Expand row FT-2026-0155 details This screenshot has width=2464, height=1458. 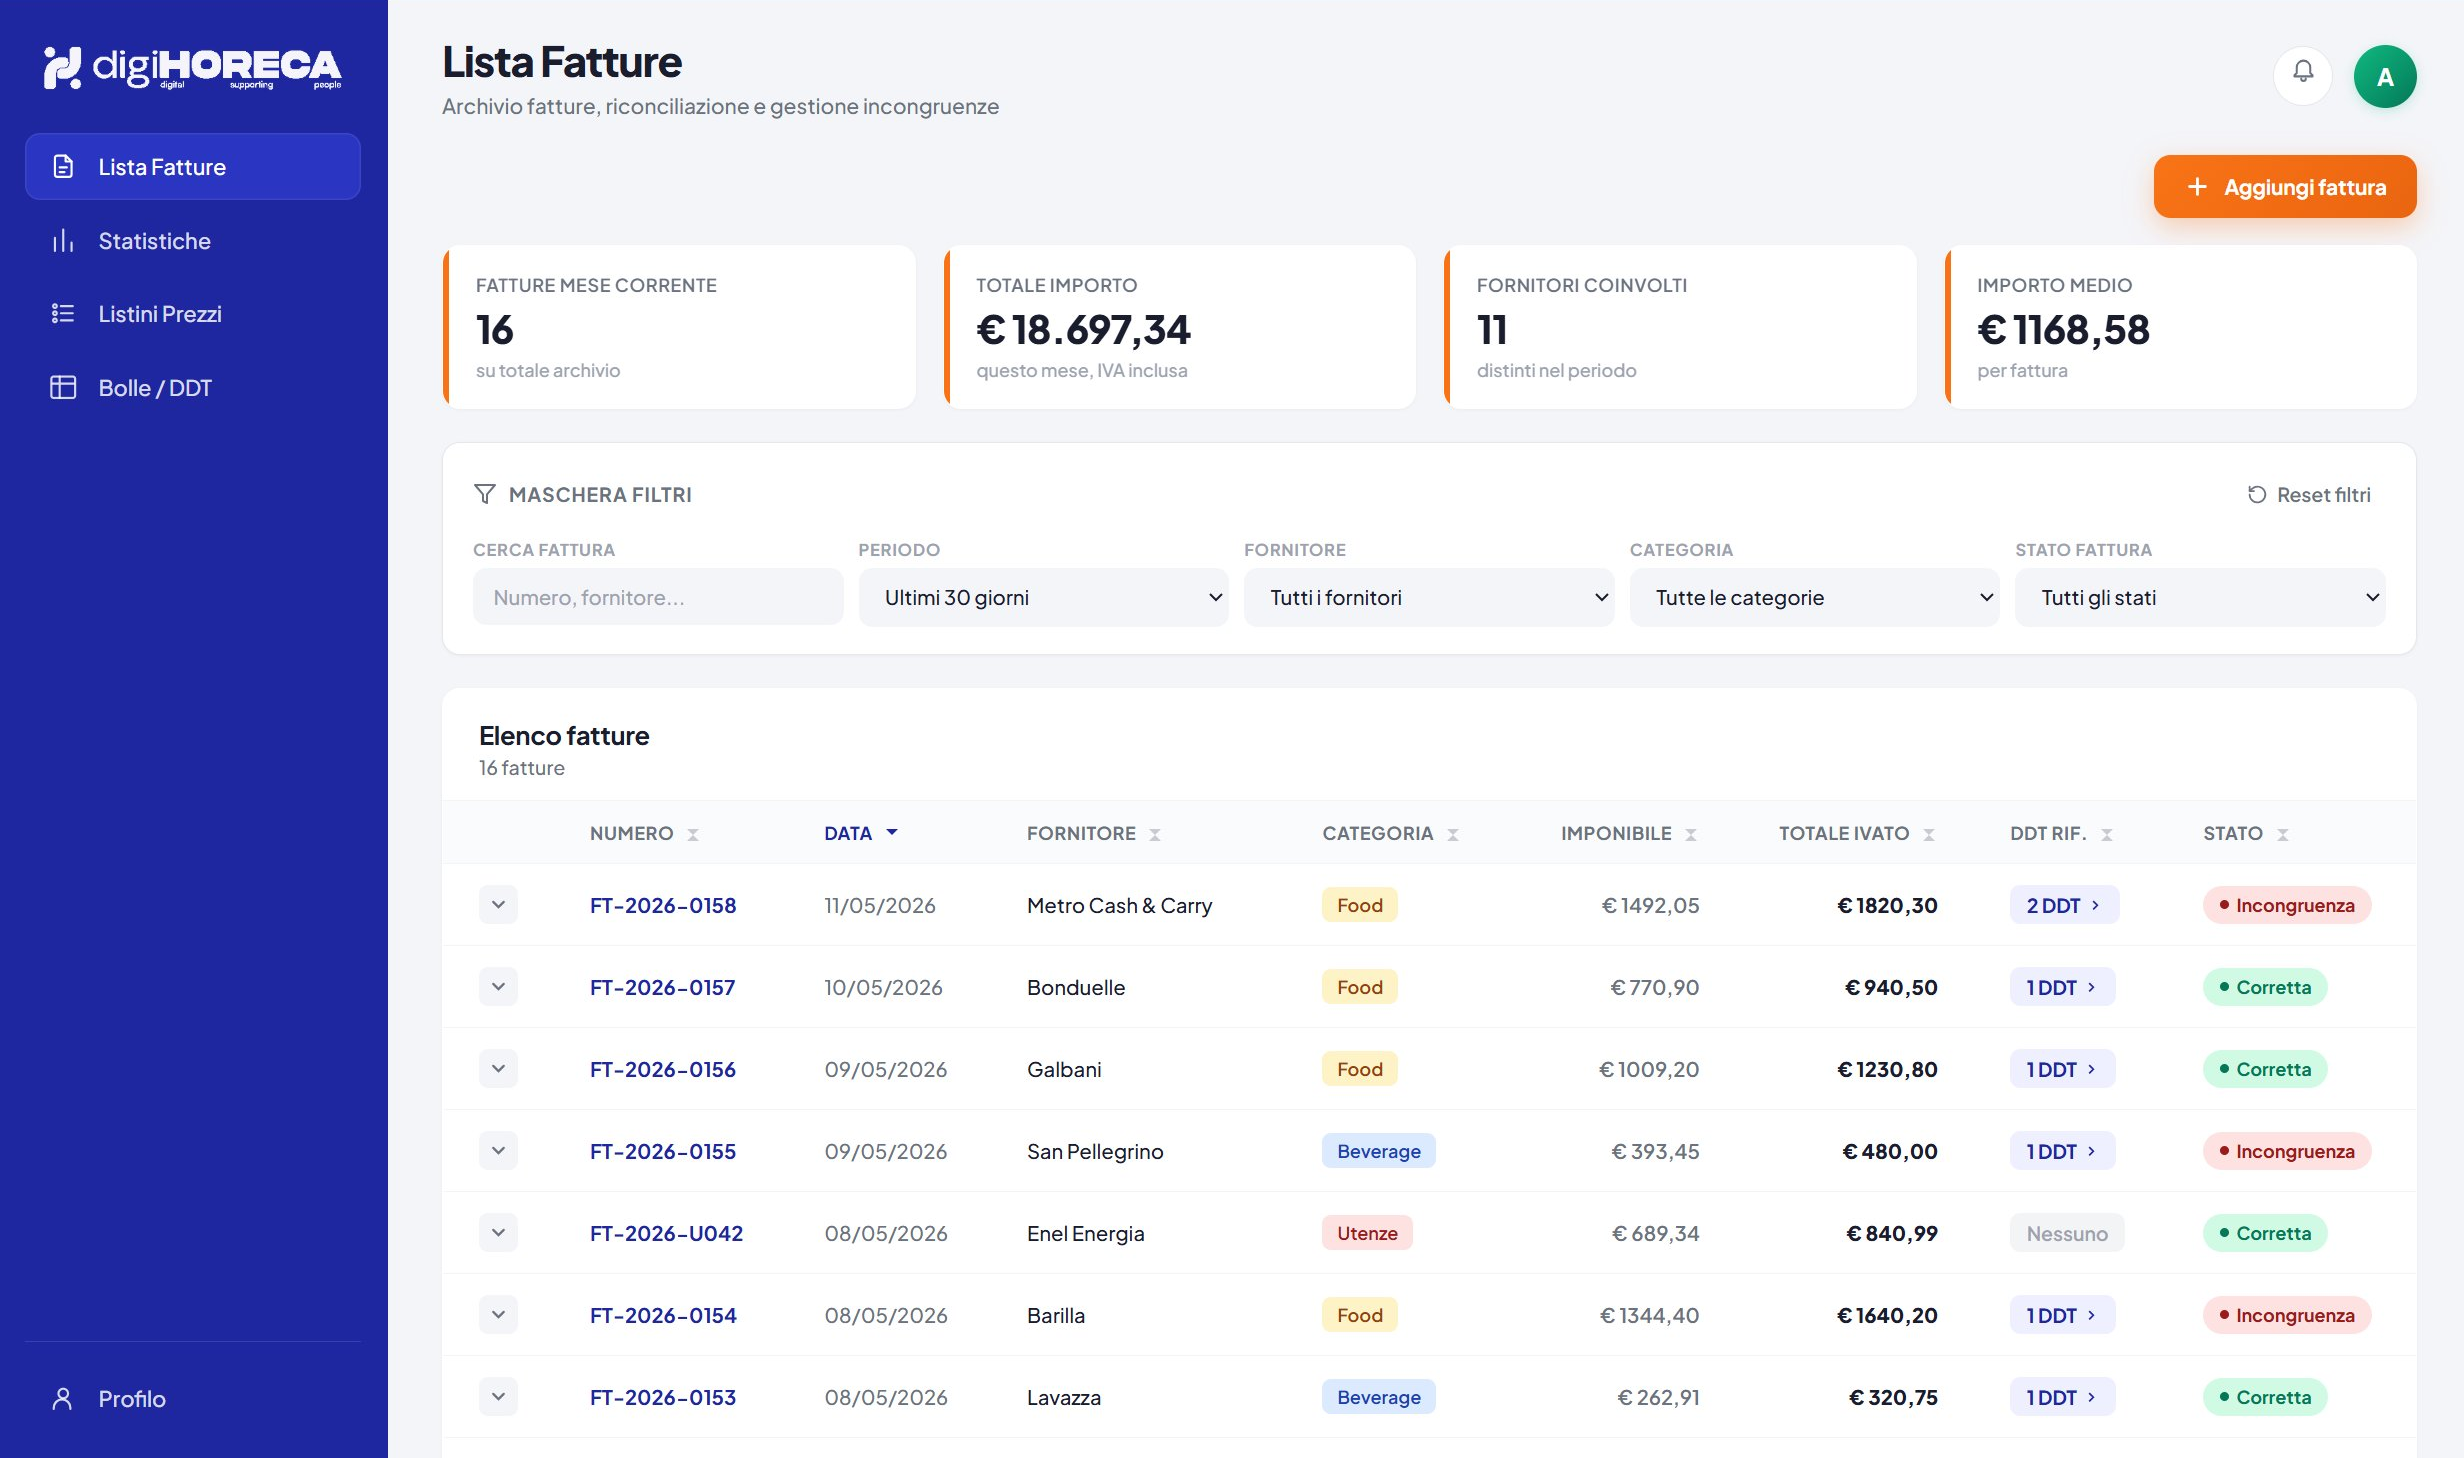498,1151
